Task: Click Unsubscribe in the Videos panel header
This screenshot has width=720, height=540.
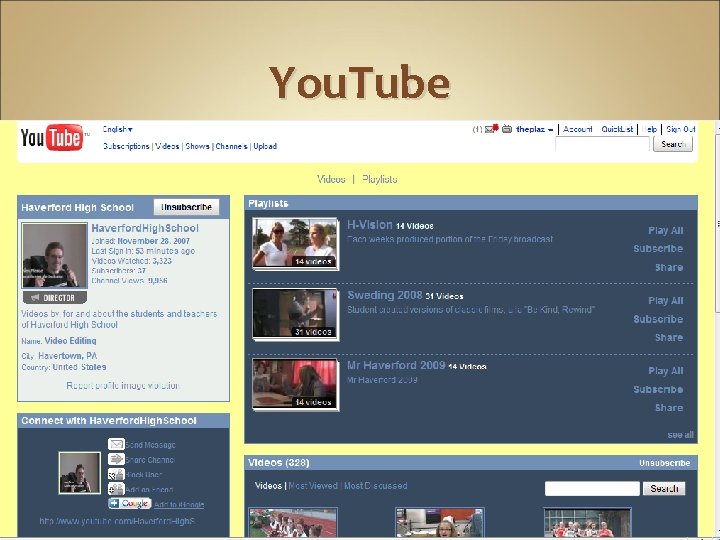Action: (664, 463)
